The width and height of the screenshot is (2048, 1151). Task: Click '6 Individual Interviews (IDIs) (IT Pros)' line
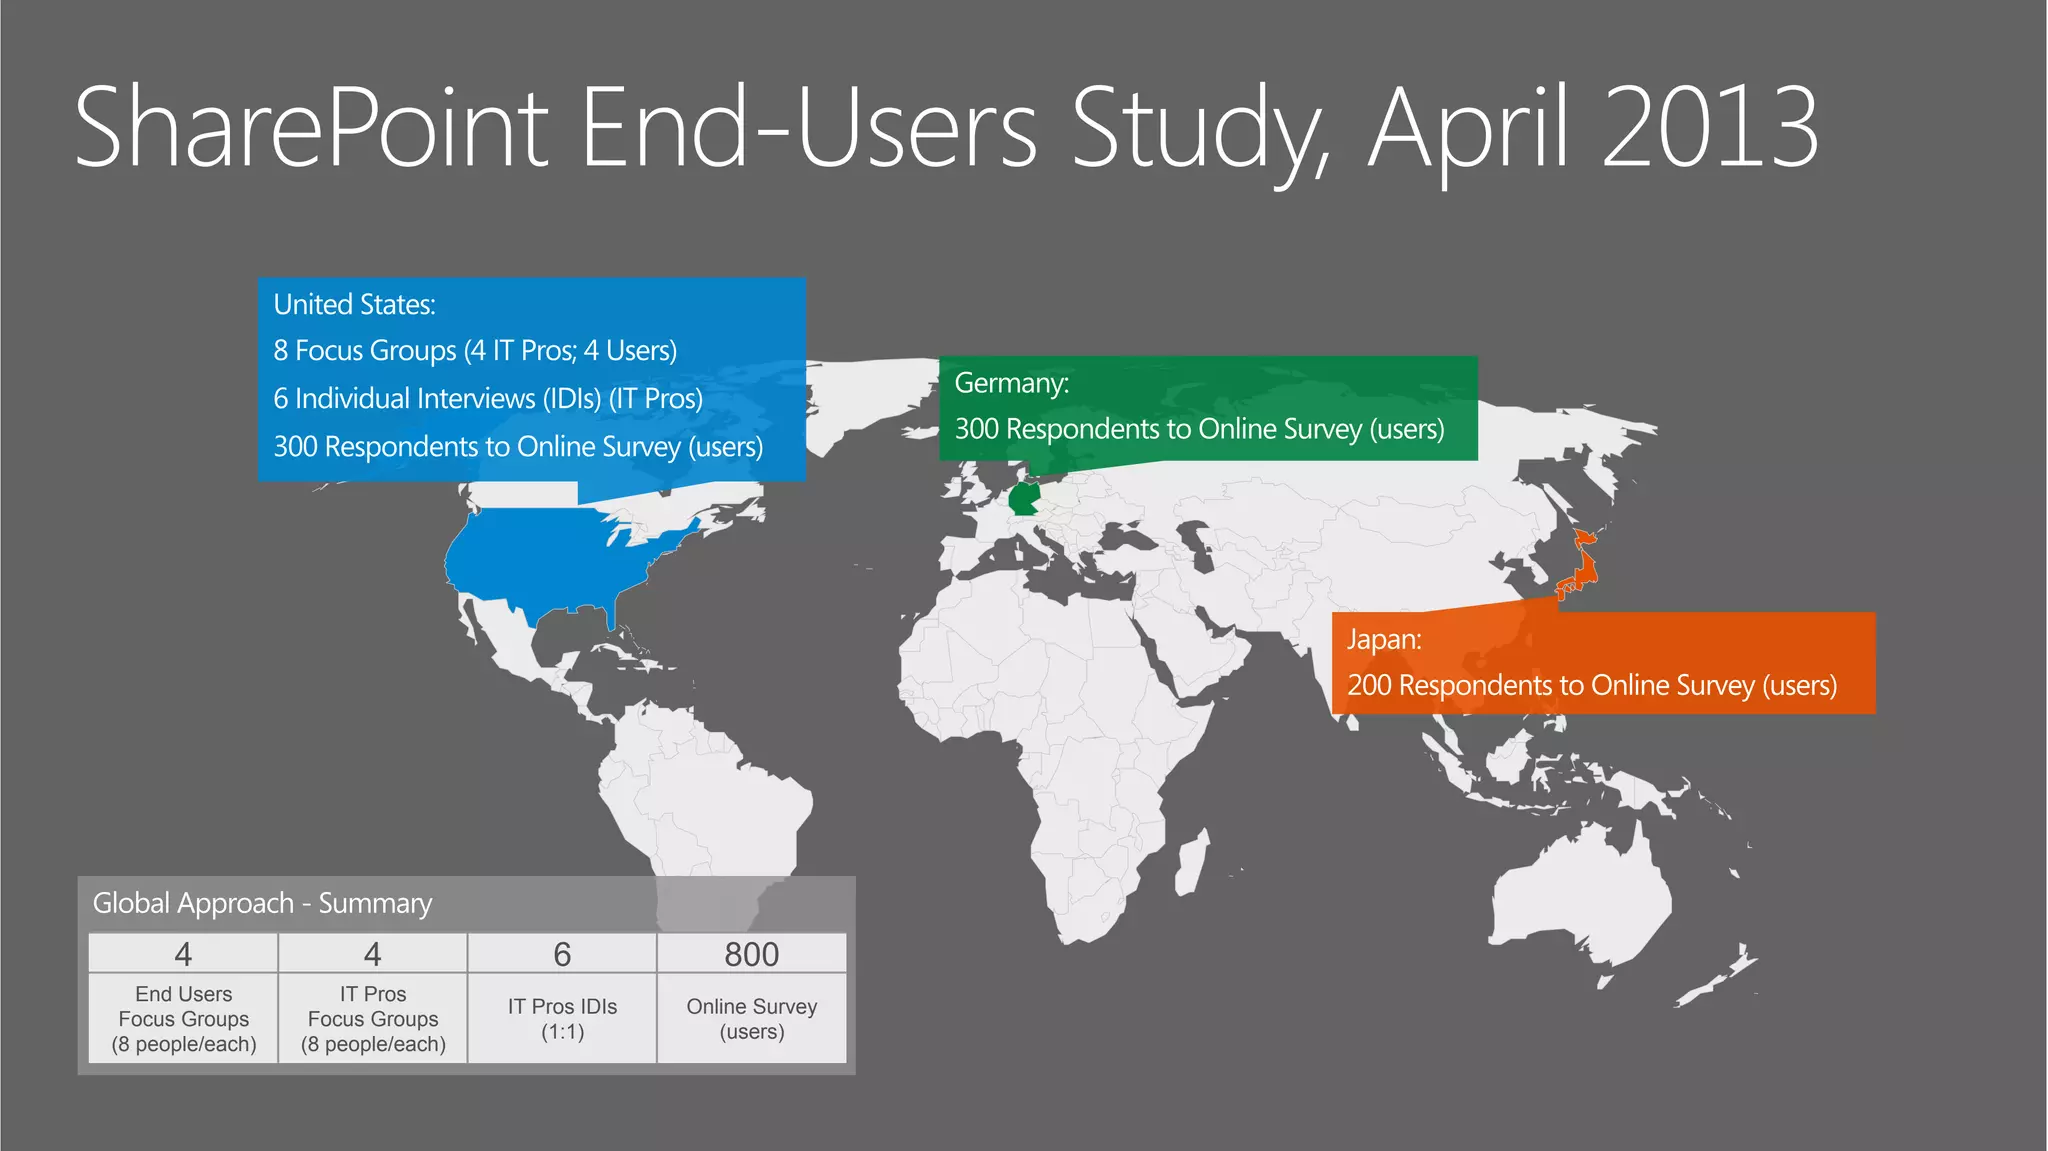point(488,399)
